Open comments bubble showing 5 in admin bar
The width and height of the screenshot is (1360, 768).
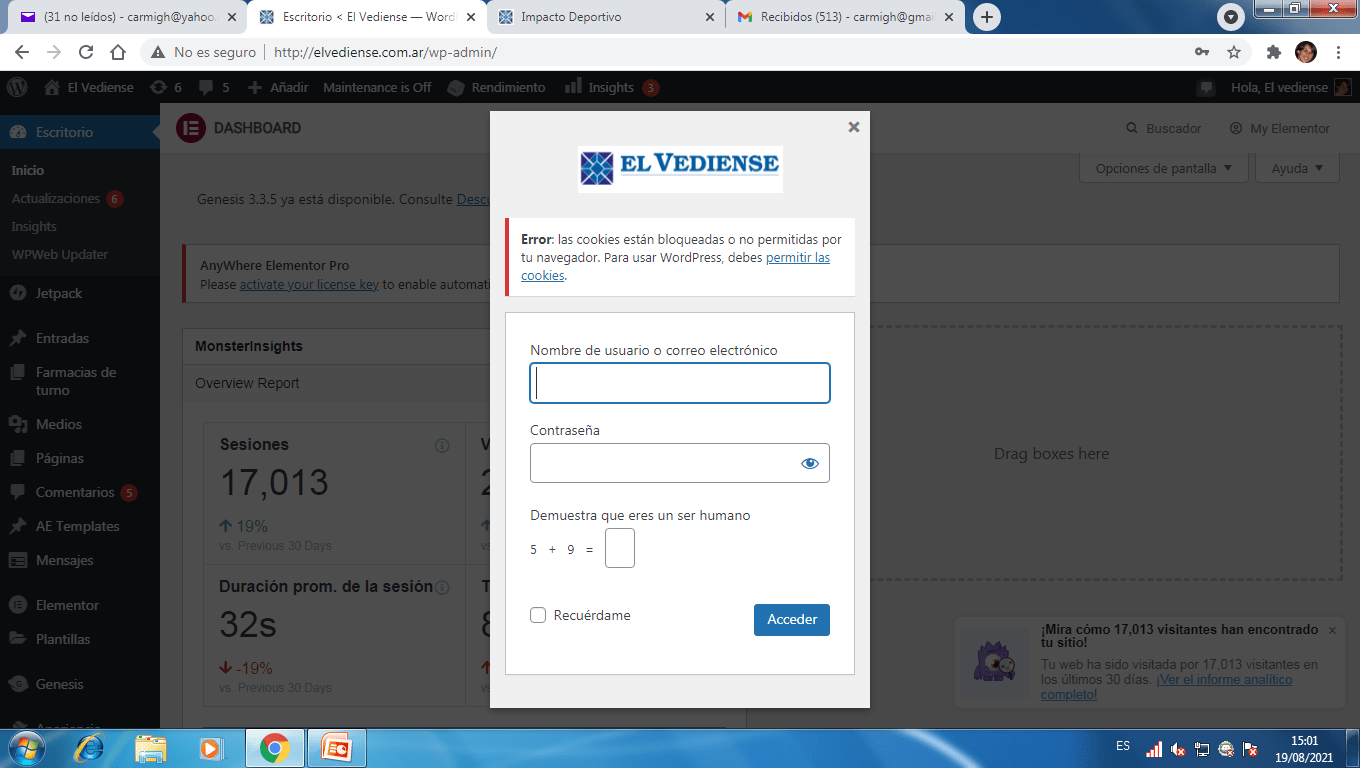[x=214, y=87]
